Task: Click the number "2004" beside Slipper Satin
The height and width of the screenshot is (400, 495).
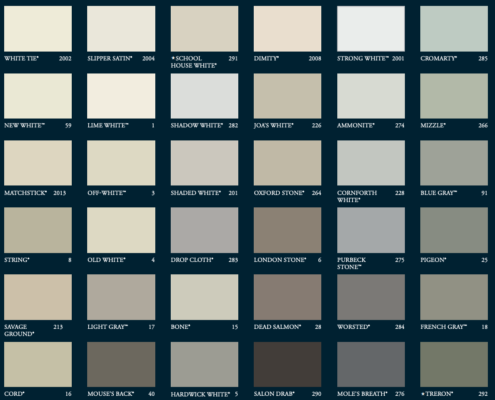Action: click(149, 59)
